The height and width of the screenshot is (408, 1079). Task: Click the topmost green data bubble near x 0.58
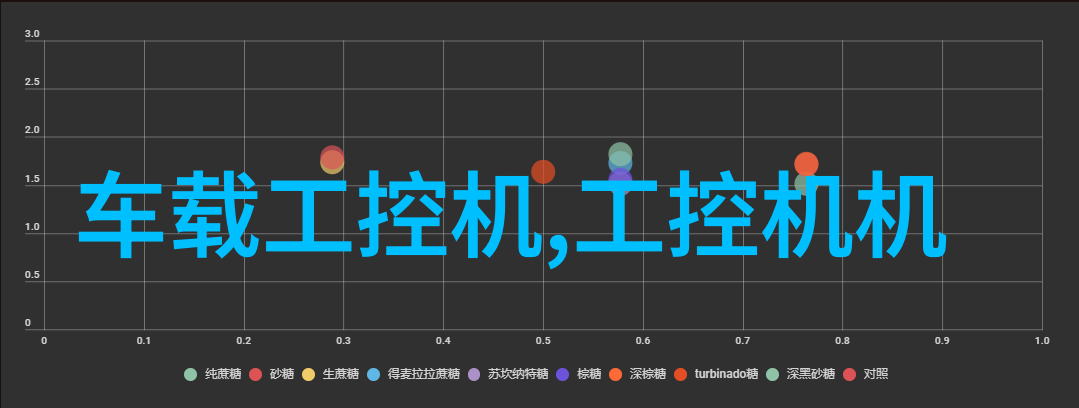pos(620,154)
